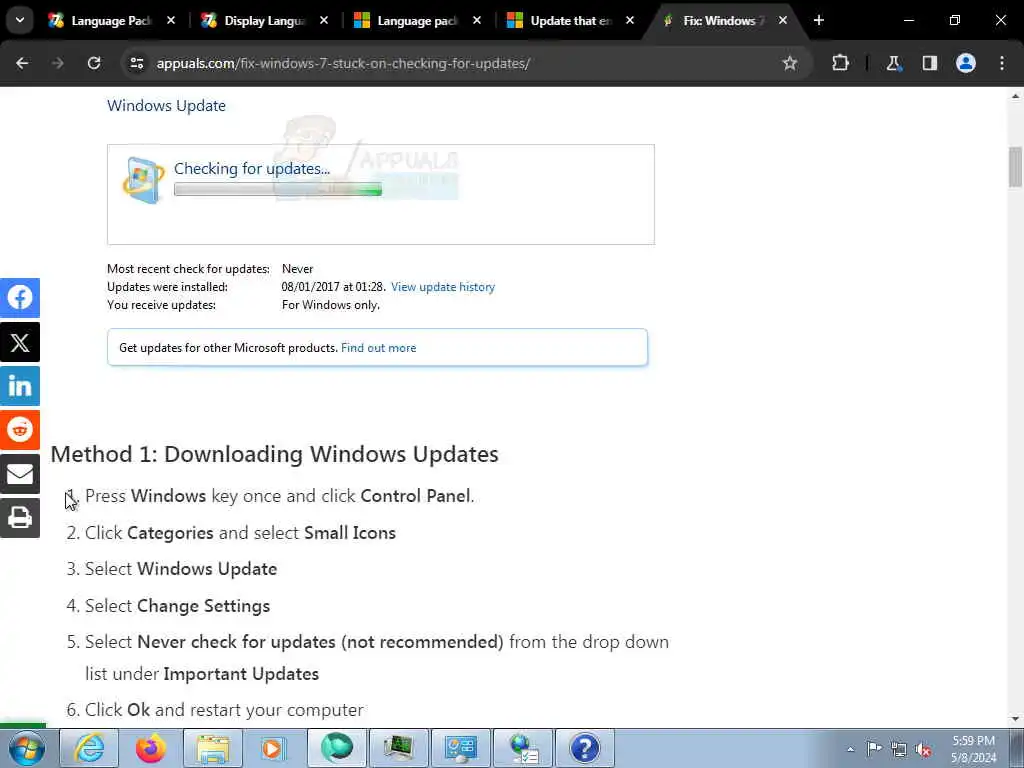Share the article by email

point(20,474)
